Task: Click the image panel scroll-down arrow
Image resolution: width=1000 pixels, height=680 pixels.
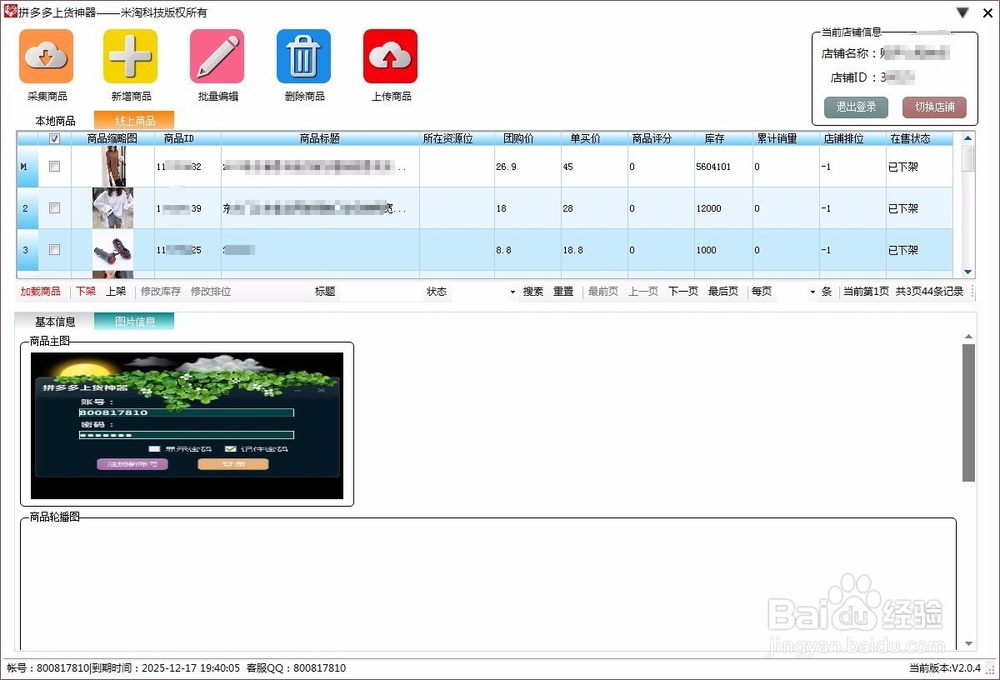Action: (969, 644)
